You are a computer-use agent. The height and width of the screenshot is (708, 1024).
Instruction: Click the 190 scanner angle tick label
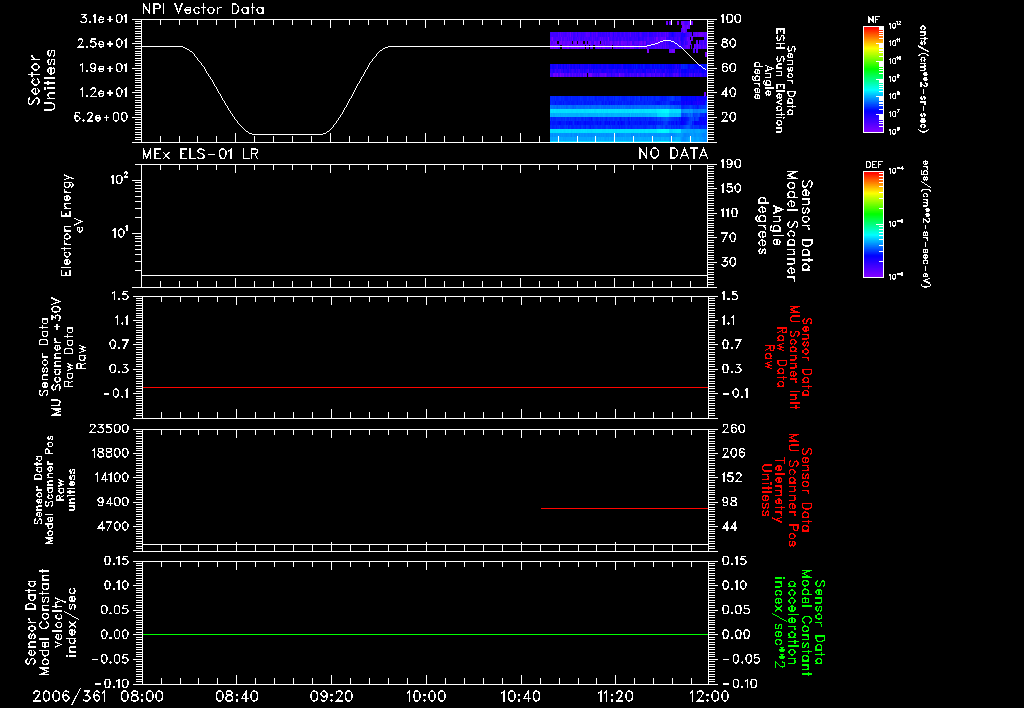coord(732,164)
